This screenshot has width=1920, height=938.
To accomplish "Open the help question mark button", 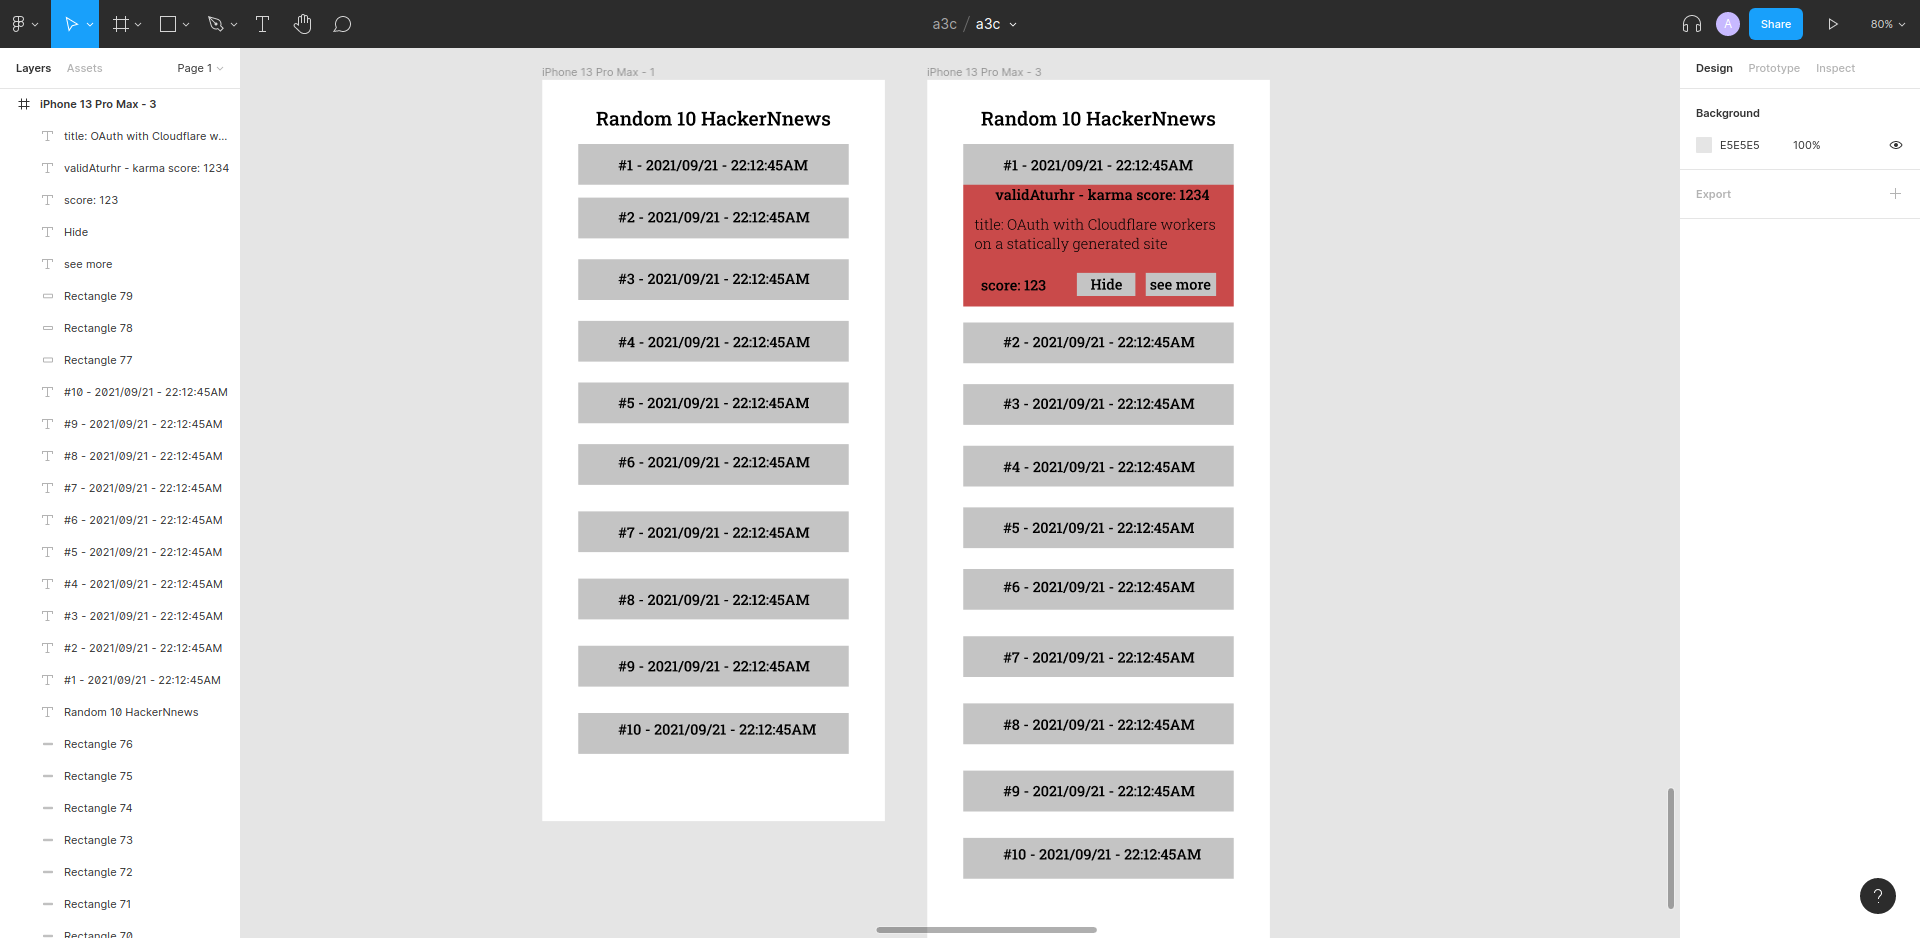I will (1878, 896).
